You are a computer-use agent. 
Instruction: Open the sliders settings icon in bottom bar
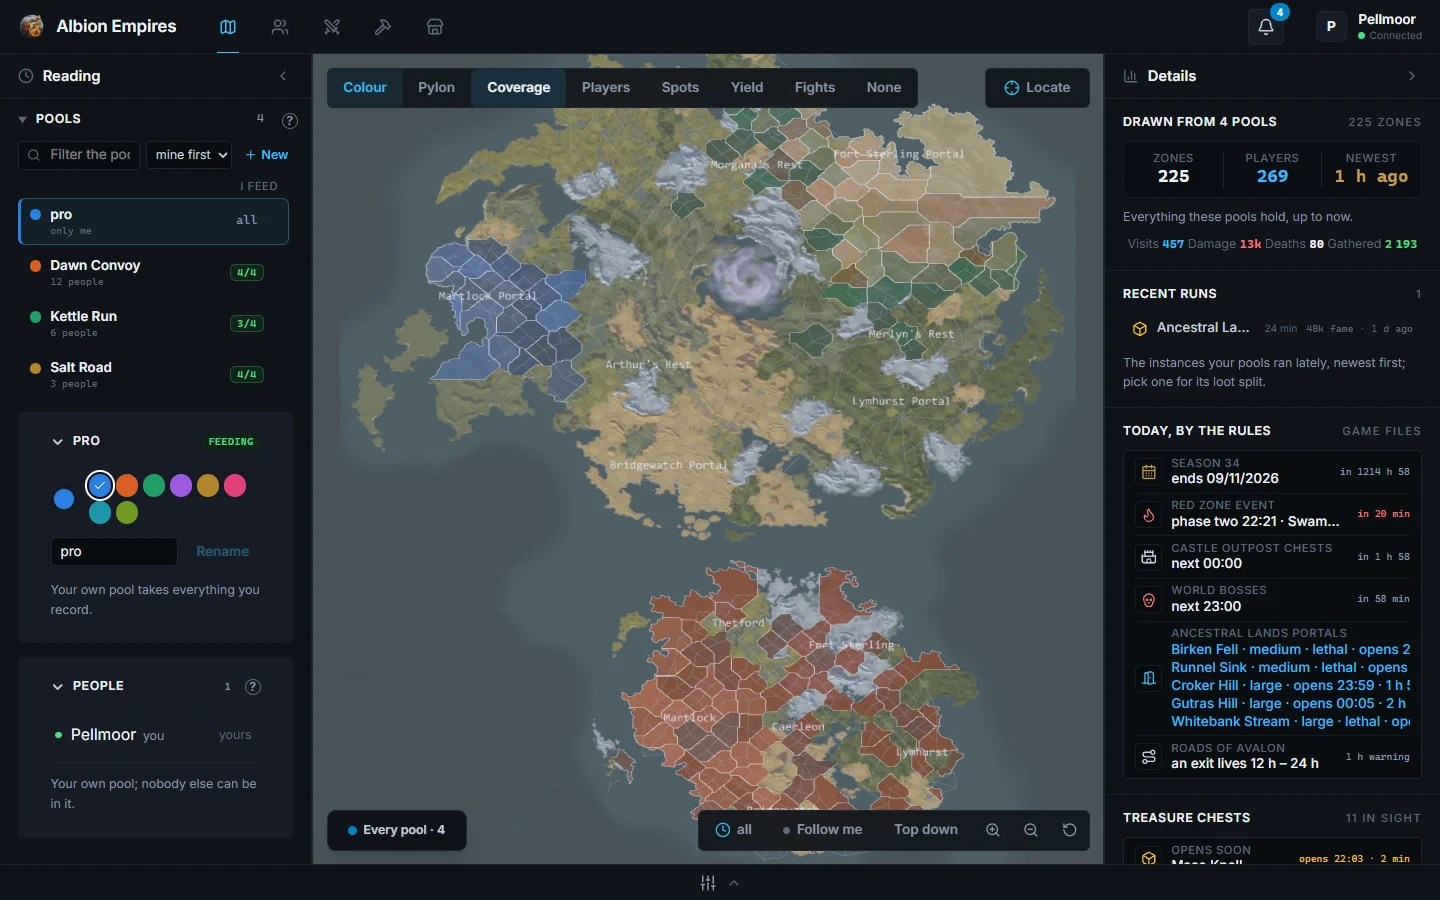[x=708, y=883]
